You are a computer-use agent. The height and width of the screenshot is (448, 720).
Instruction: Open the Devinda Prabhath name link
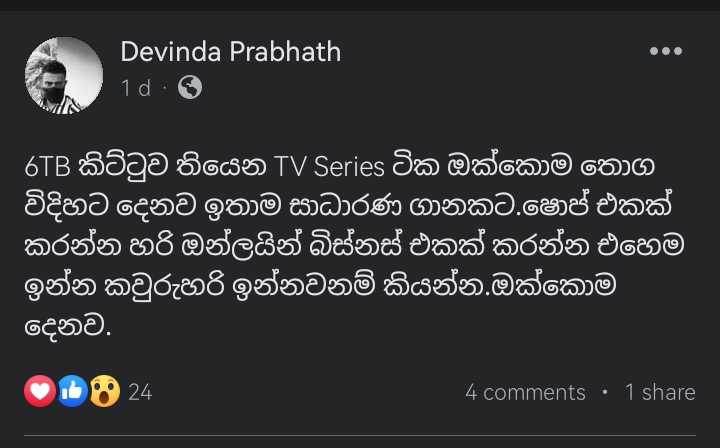tap(231, 51)
